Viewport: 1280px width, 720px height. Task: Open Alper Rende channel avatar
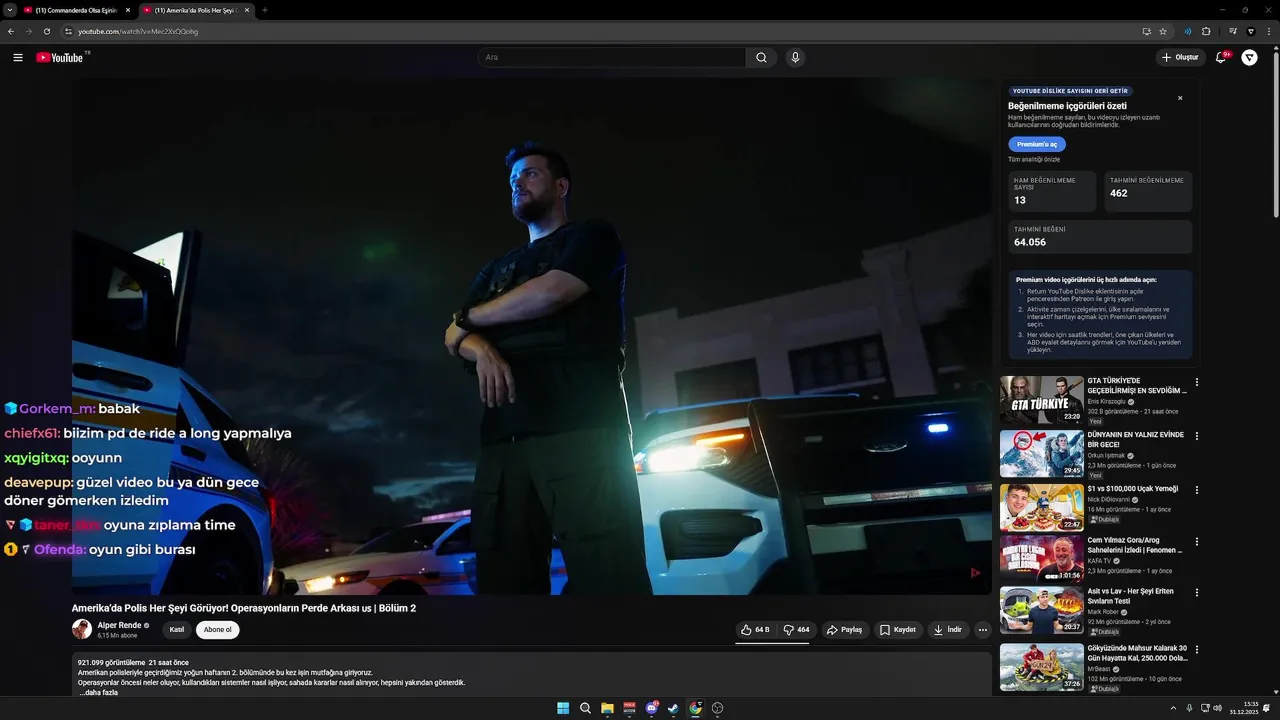tap(81, 629)
